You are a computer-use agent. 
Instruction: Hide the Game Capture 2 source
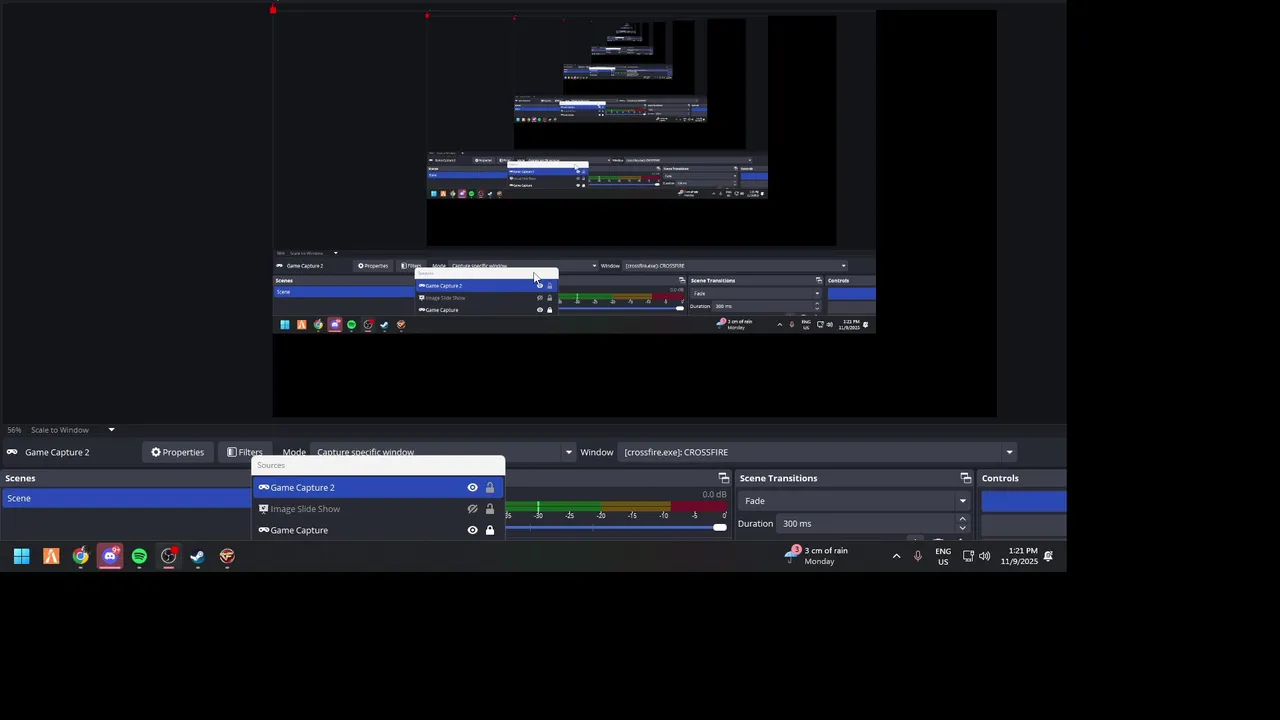tap(472, 488)
